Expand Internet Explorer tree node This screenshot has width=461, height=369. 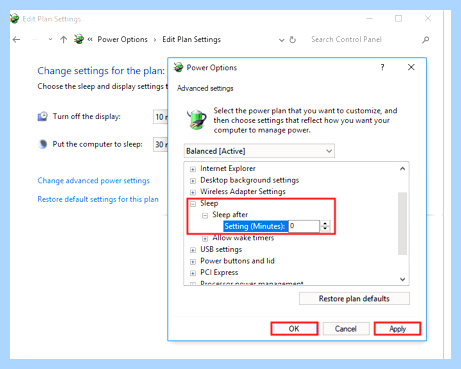[193, 169]
